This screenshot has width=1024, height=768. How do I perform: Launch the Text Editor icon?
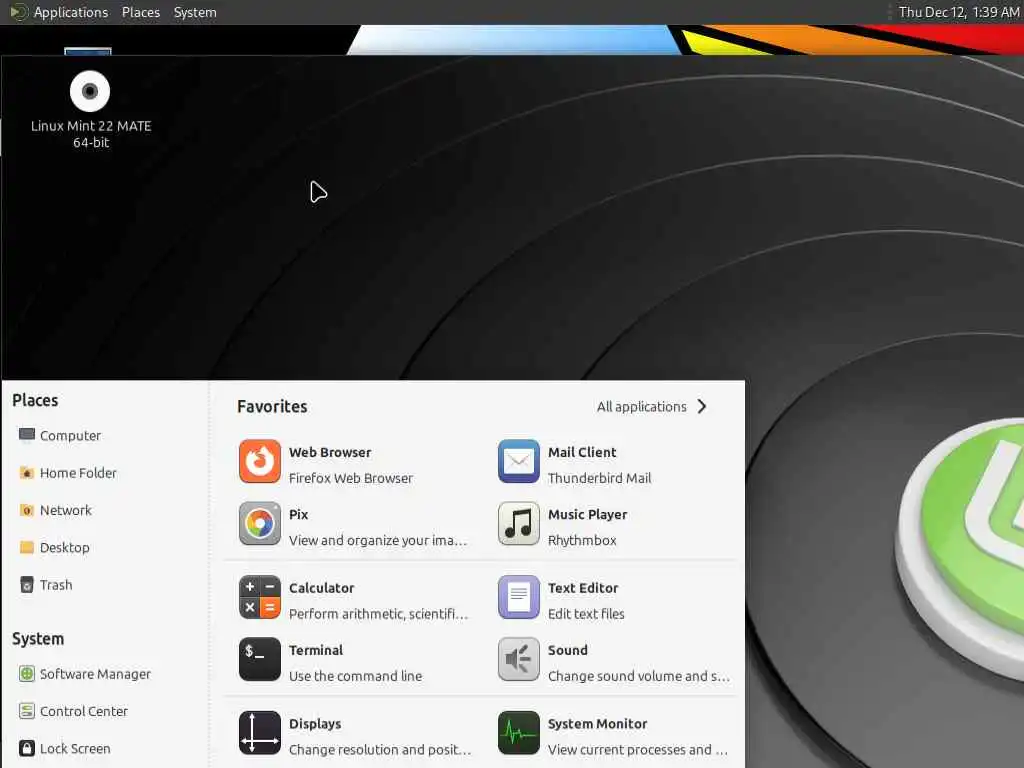click(519, 597)
